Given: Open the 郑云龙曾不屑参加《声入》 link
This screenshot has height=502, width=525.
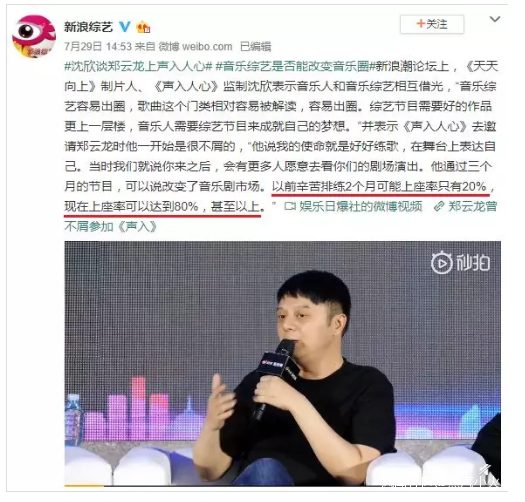Looking at the screenshot, I should [281, 216].
